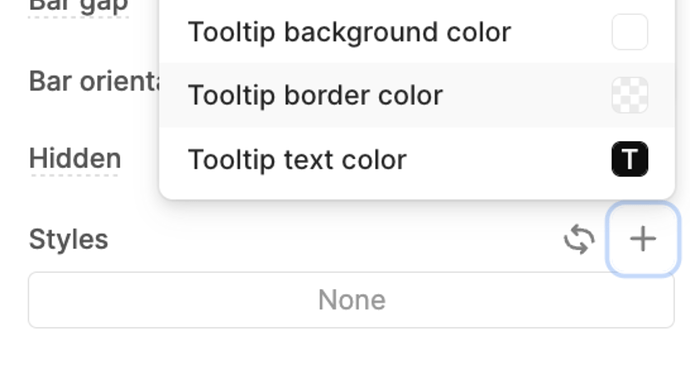Click the word background in the first row
This screenshot has width=690, height=367.
click(x=361, y=33)
